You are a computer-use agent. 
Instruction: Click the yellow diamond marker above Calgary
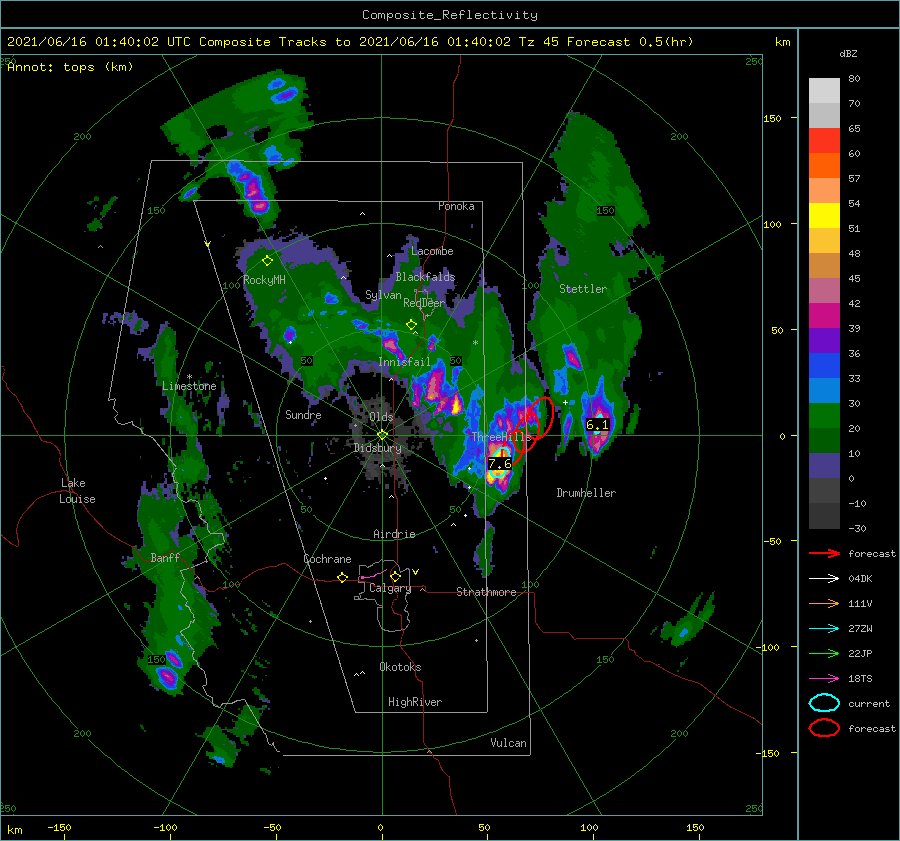395,576
